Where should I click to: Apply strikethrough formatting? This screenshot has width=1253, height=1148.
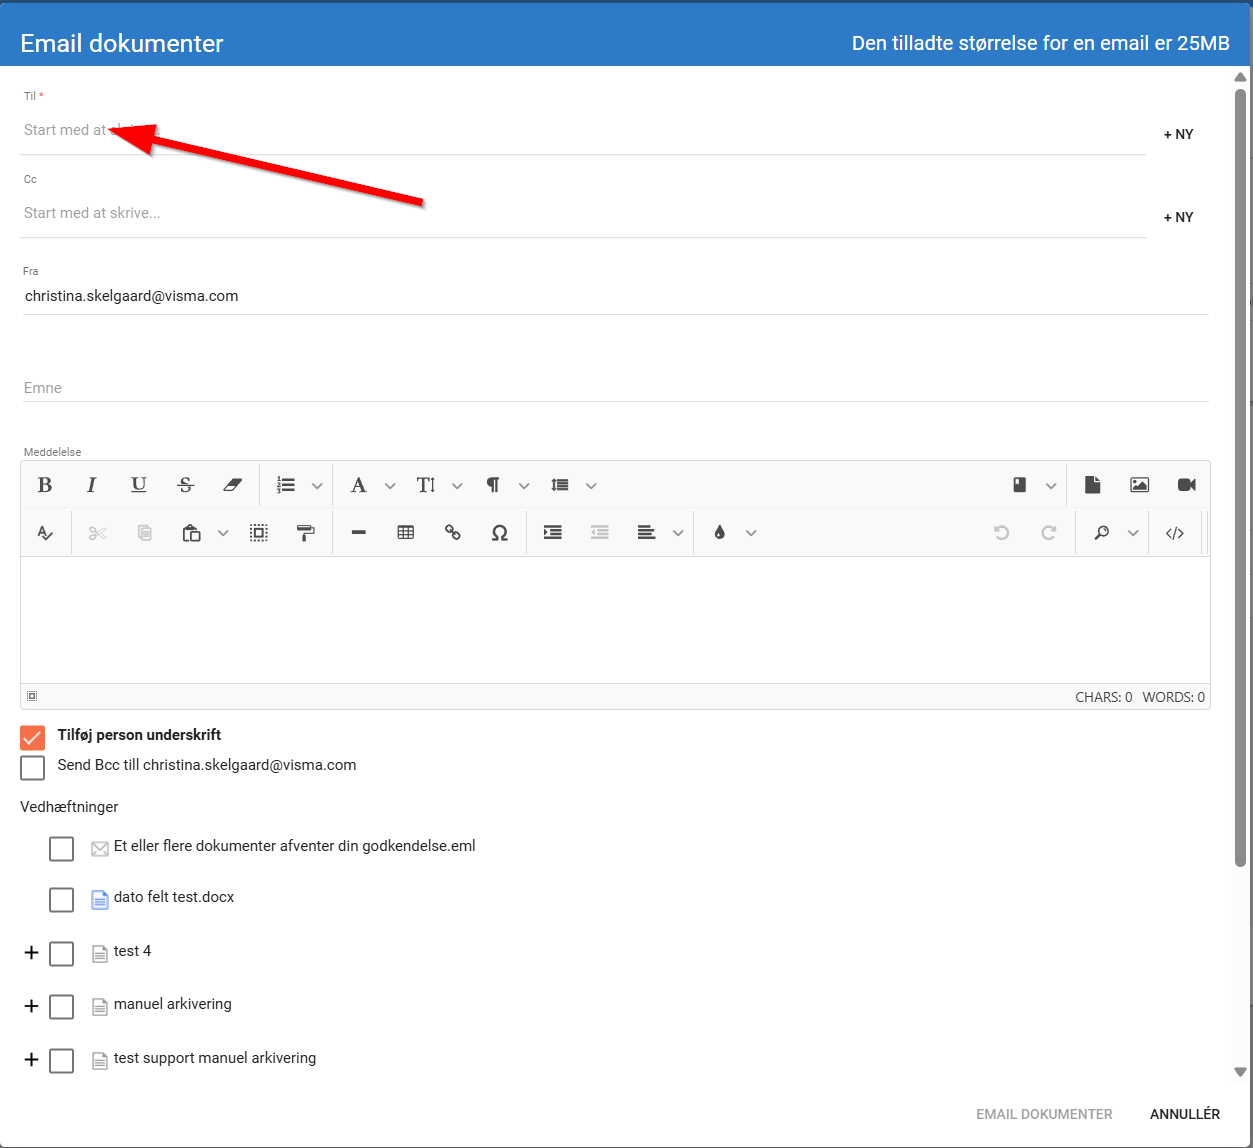coord(186,485)
